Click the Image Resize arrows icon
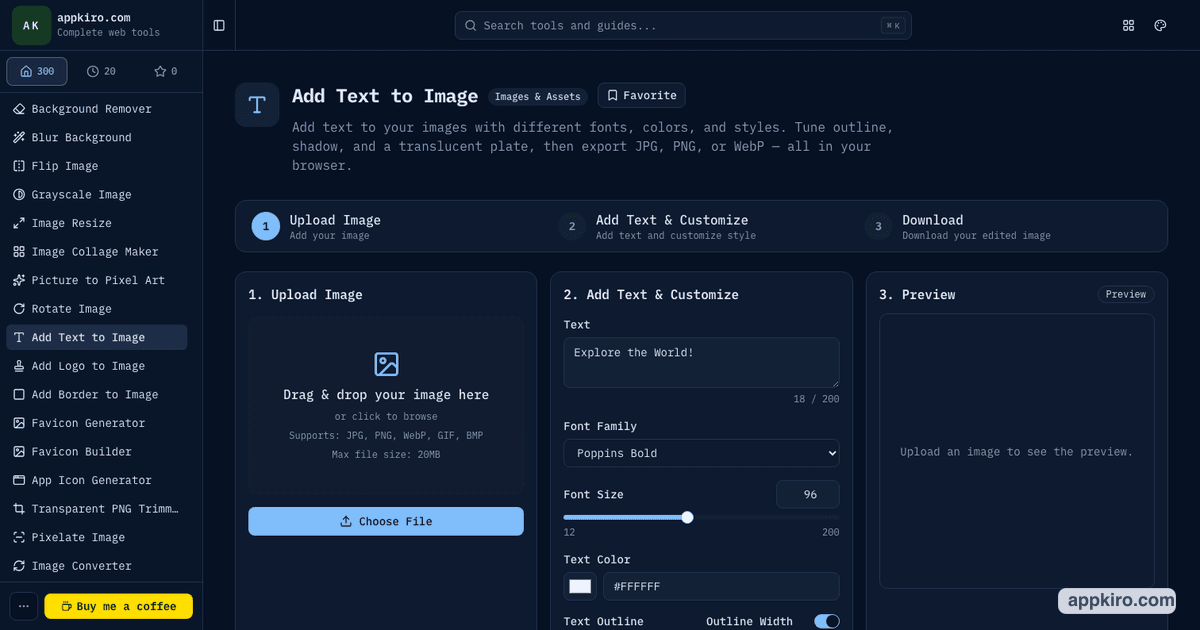The width and height of the screenshot is (1200, 630). pos(19,223)
